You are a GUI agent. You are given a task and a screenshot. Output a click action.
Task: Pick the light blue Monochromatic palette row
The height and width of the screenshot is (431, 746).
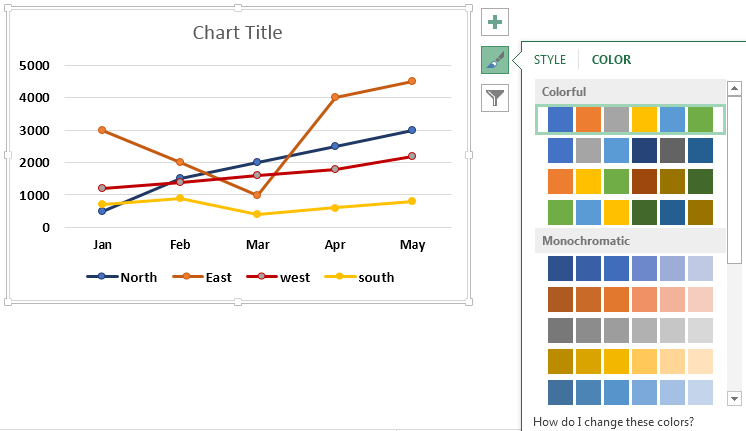[x=630, y=392]
